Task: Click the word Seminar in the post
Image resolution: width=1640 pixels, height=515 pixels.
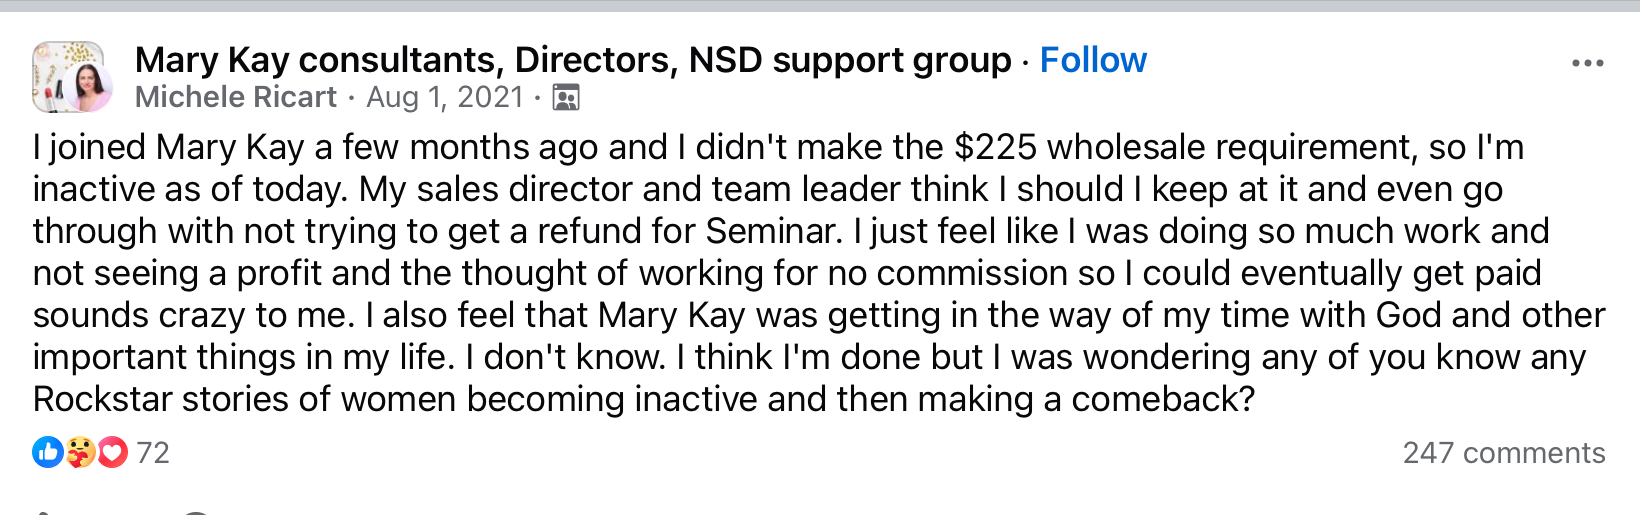Action: click(x=772, y=231)
